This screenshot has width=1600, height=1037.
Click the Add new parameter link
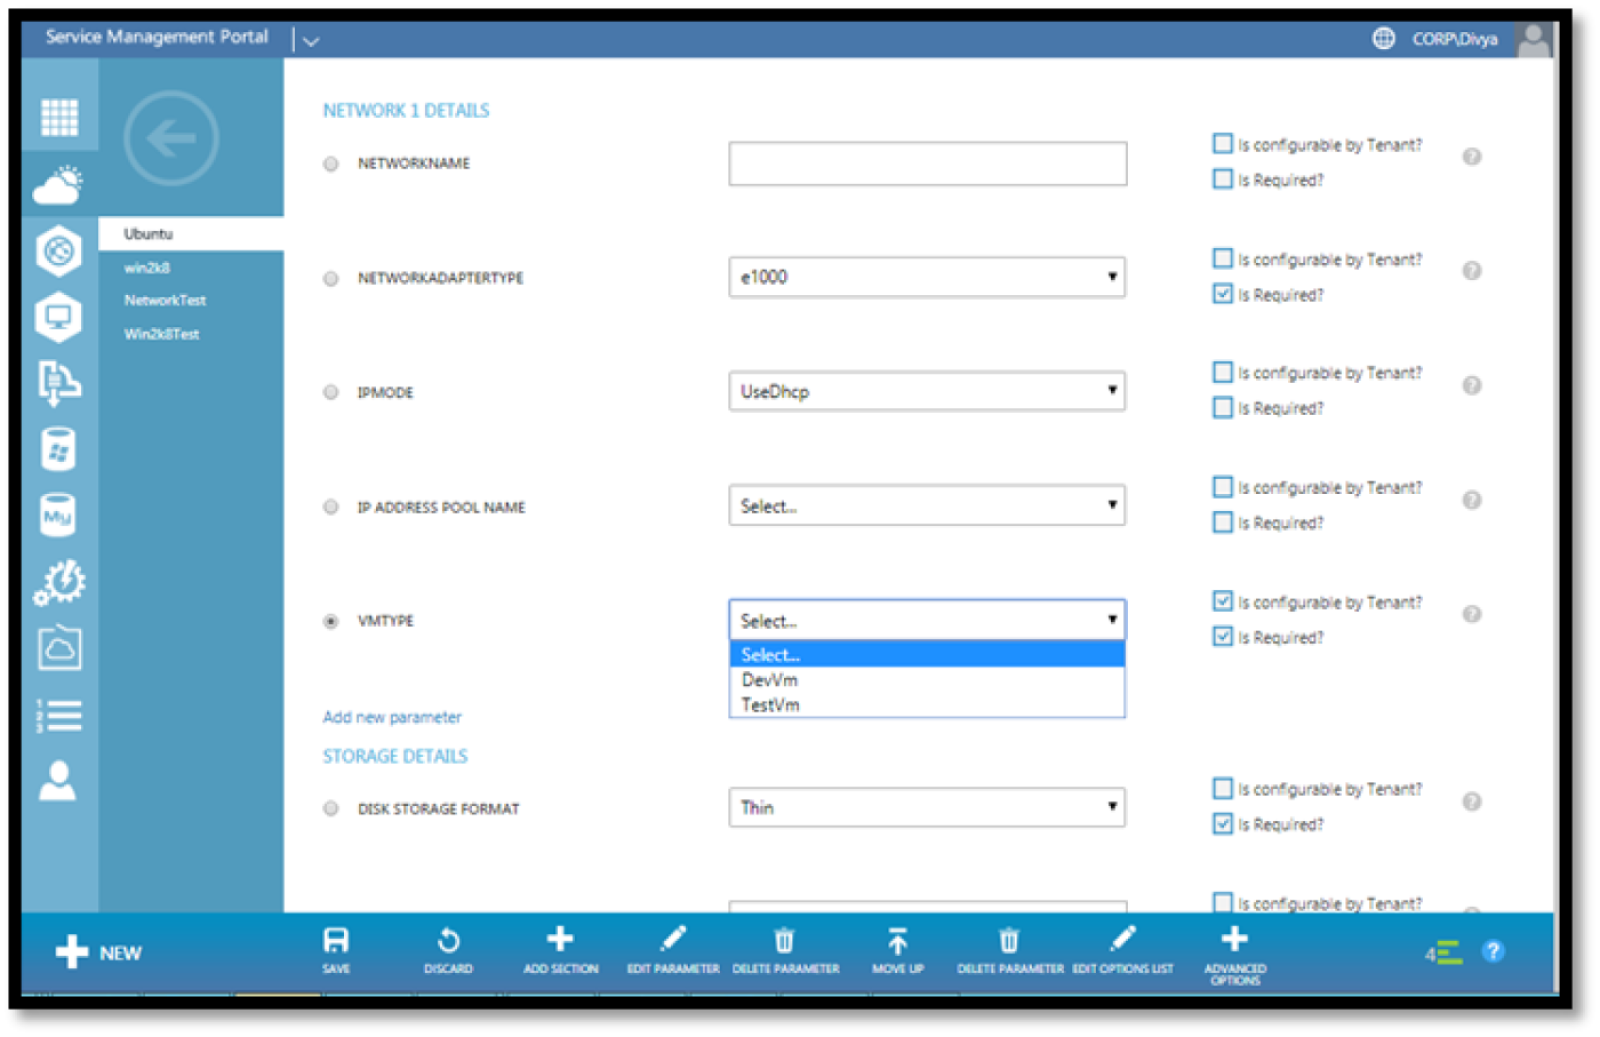[x=392, y=717]
